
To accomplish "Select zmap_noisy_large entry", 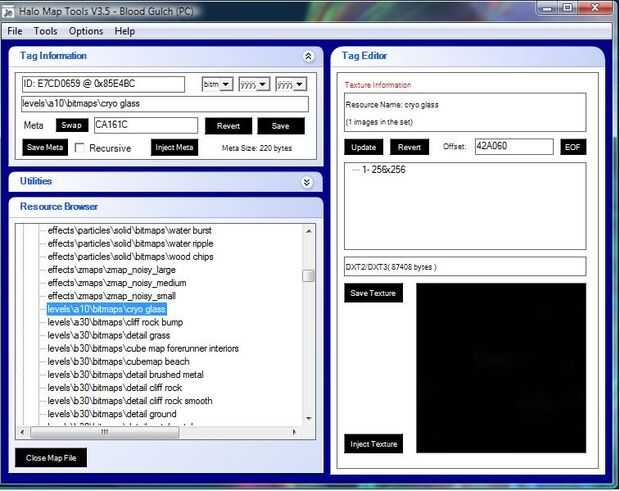I will tap(112, 270).
